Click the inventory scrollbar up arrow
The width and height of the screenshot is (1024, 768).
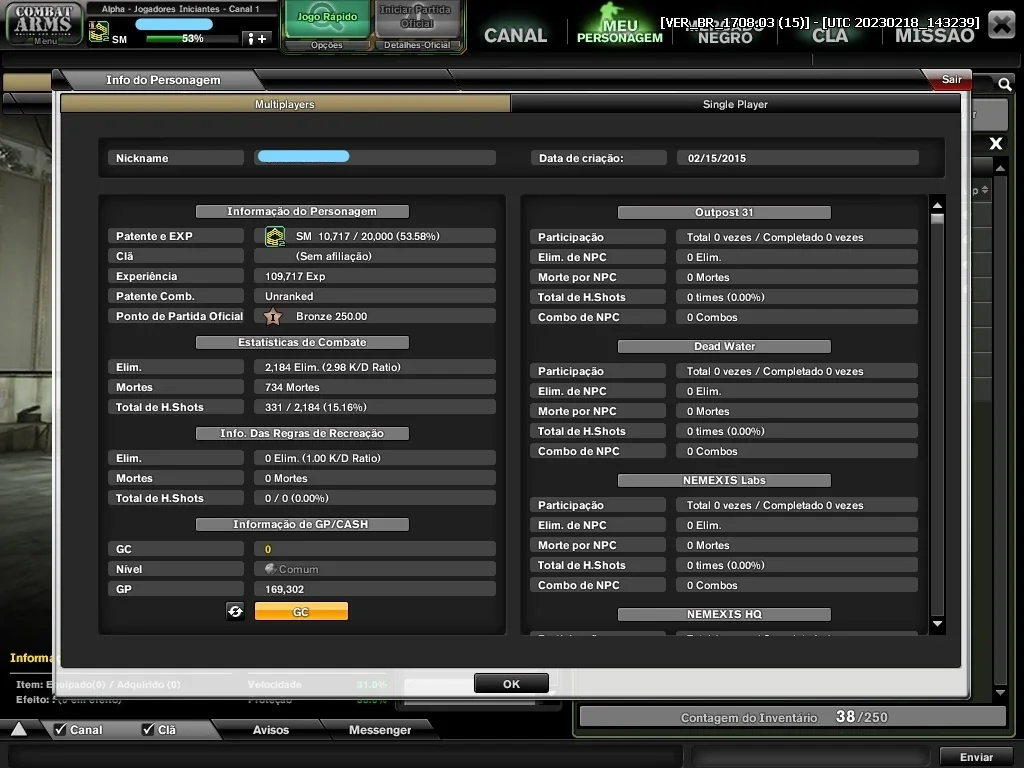1000,168
